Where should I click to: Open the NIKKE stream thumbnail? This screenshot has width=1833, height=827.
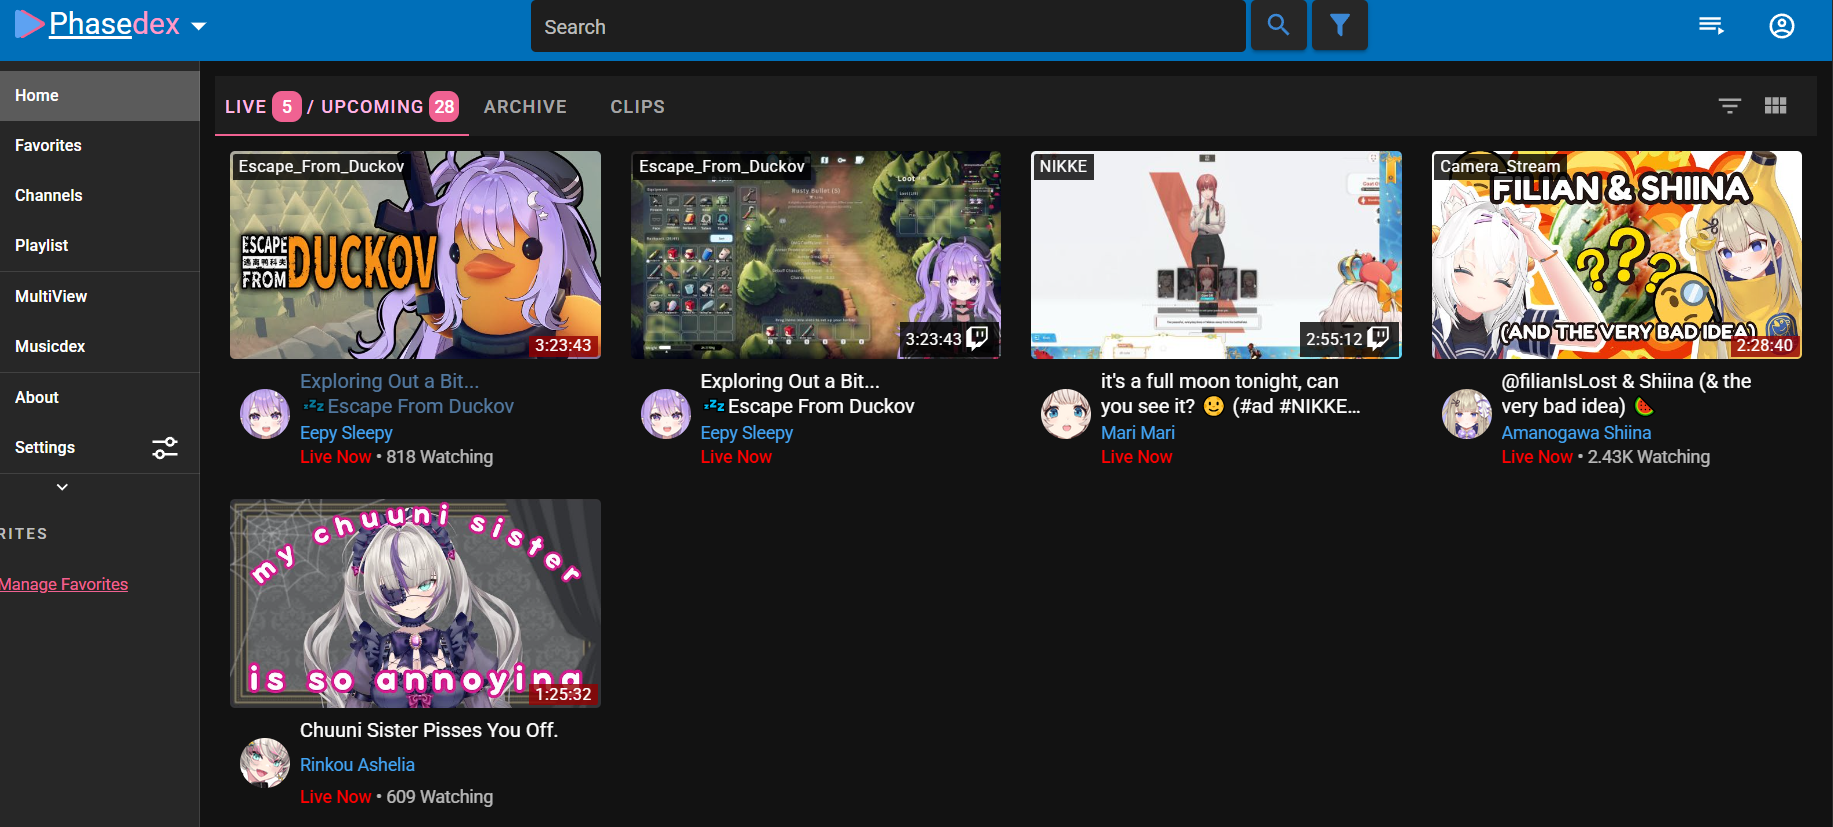click(1216, 255)
